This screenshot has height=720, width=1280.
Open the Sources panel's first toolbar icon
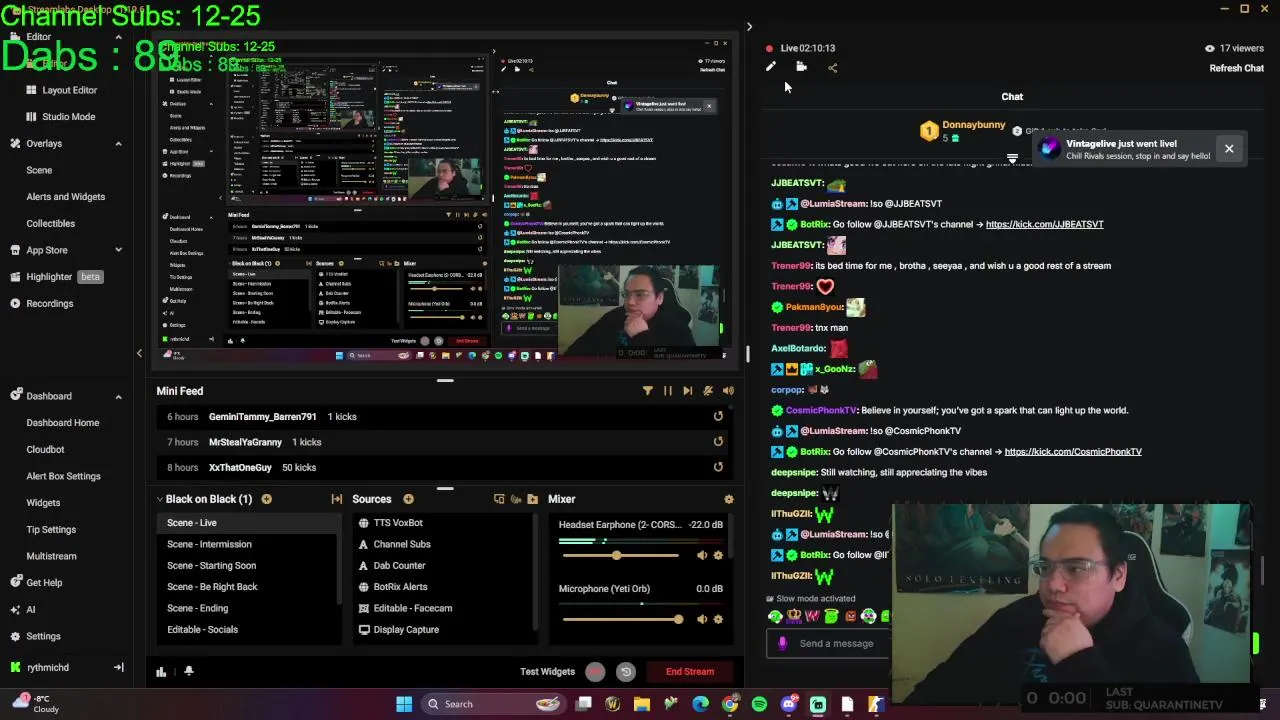[x=499, y=499]
